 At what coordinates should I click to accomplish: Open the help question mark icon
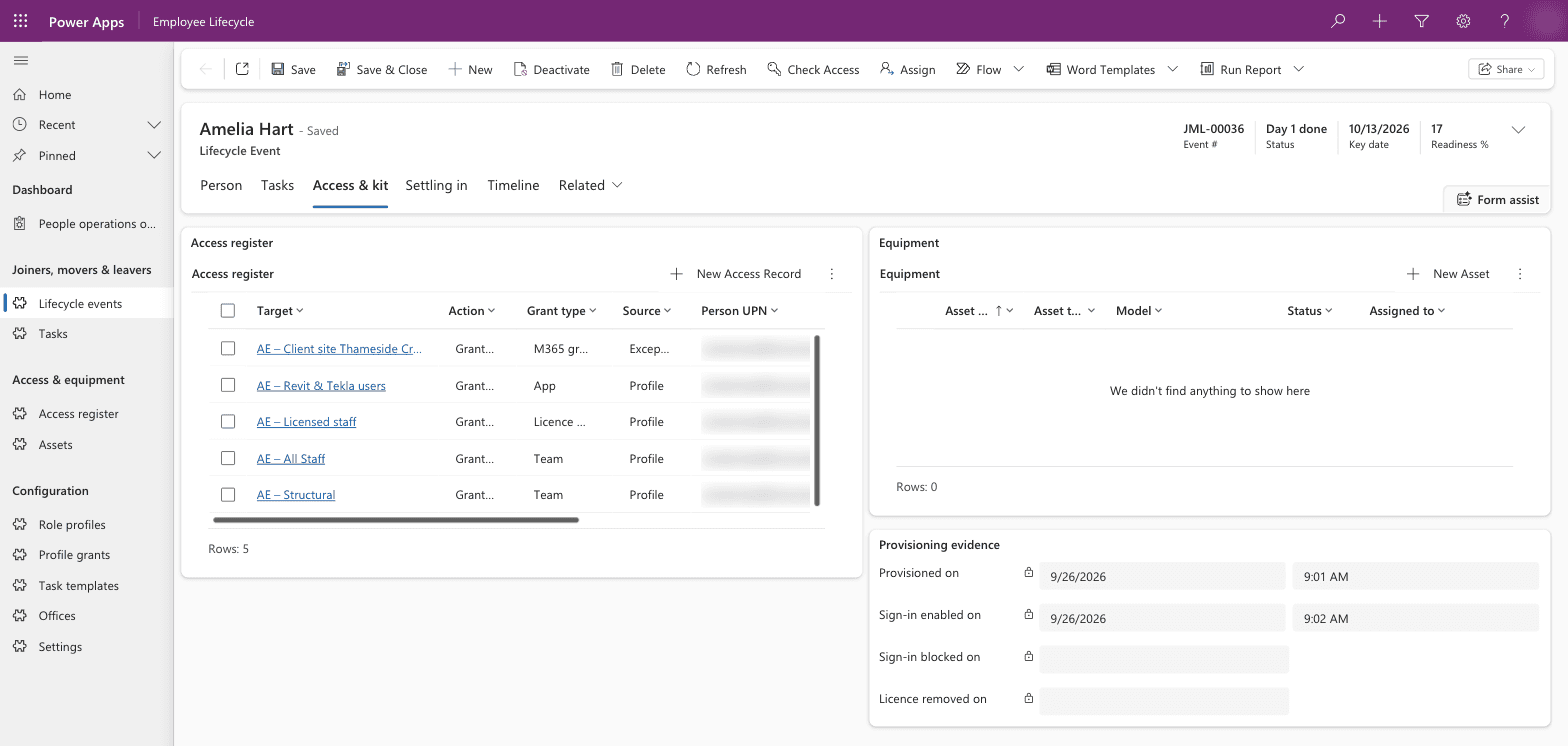(x=1505, y=21)
